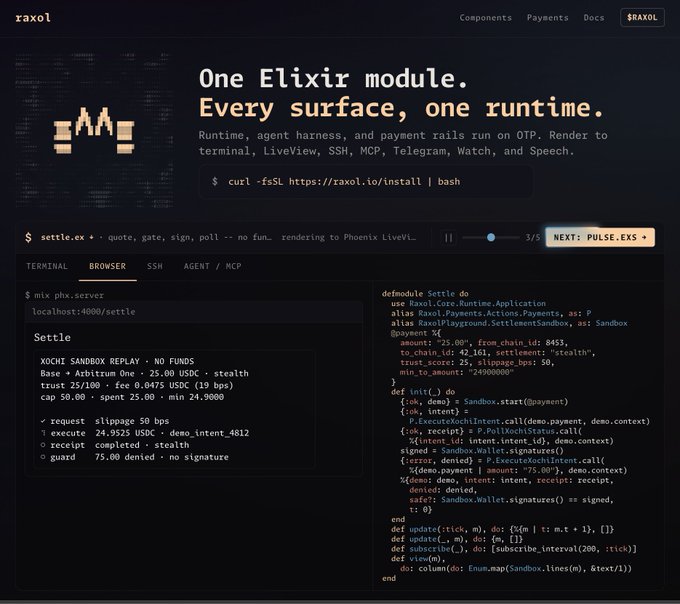Click 'One Elixir module.' headline
This screenshot has width=680, height=604.
click(333, 79)
